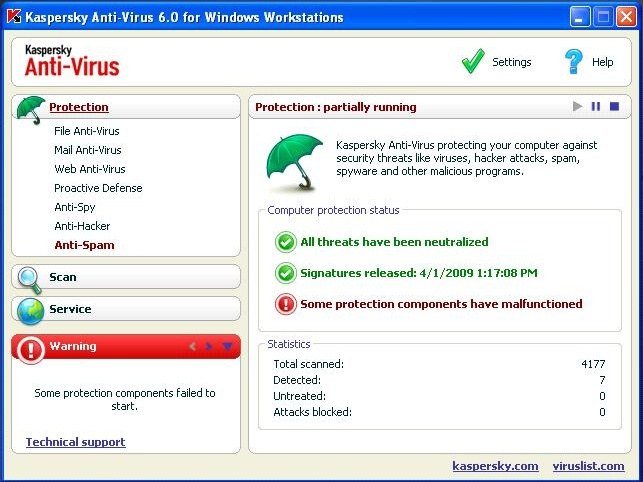Viewport: 643px width, 482px height.
Task: Visit the kaspersky.com link
Action: click(x=495, y=466)
